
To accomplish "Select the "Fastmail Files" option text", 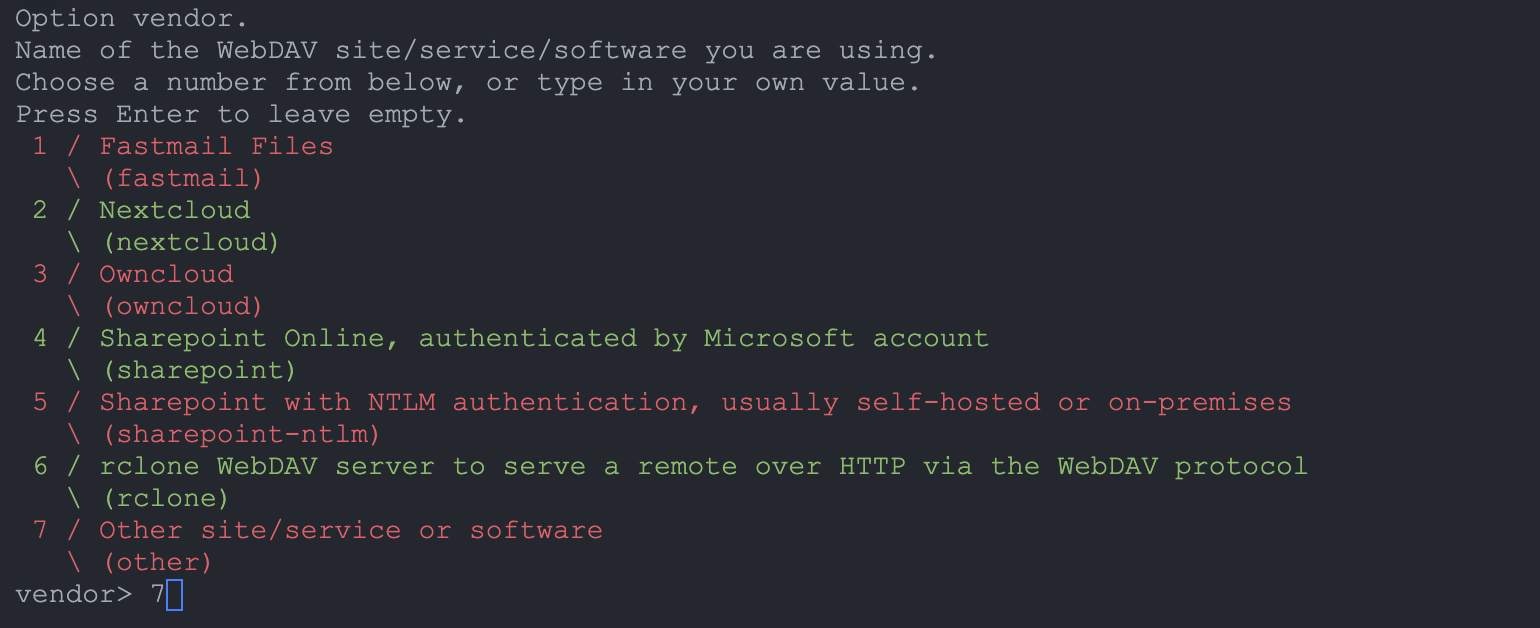I will pyautogui.click(x=216, y=146).
